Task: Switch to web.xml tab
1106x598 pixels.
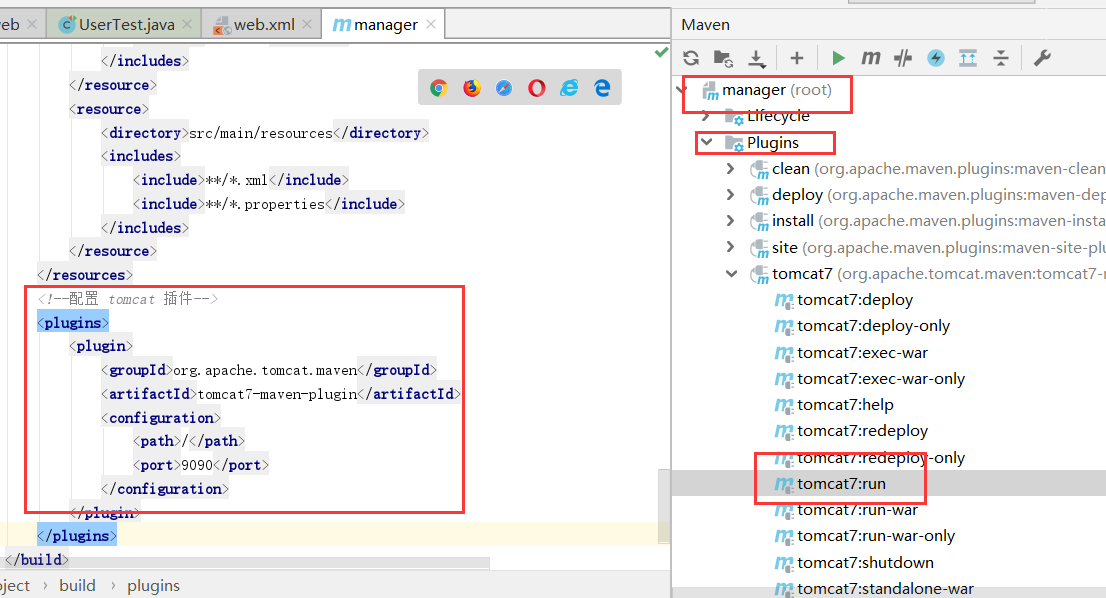Action: point(264,25)
